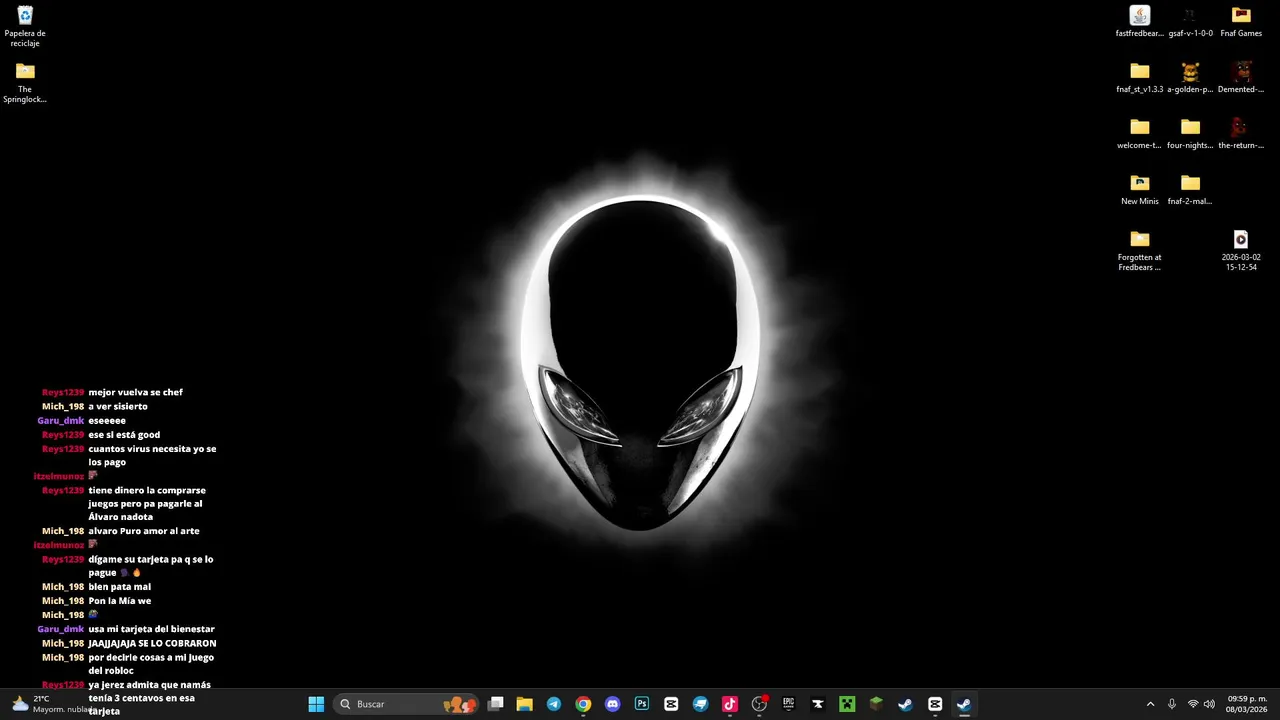Image resolution: width=1280 pixels, height=720 pixels.
Task: Select the the-return-... game icon
Action: click(x=1241, y=134)
